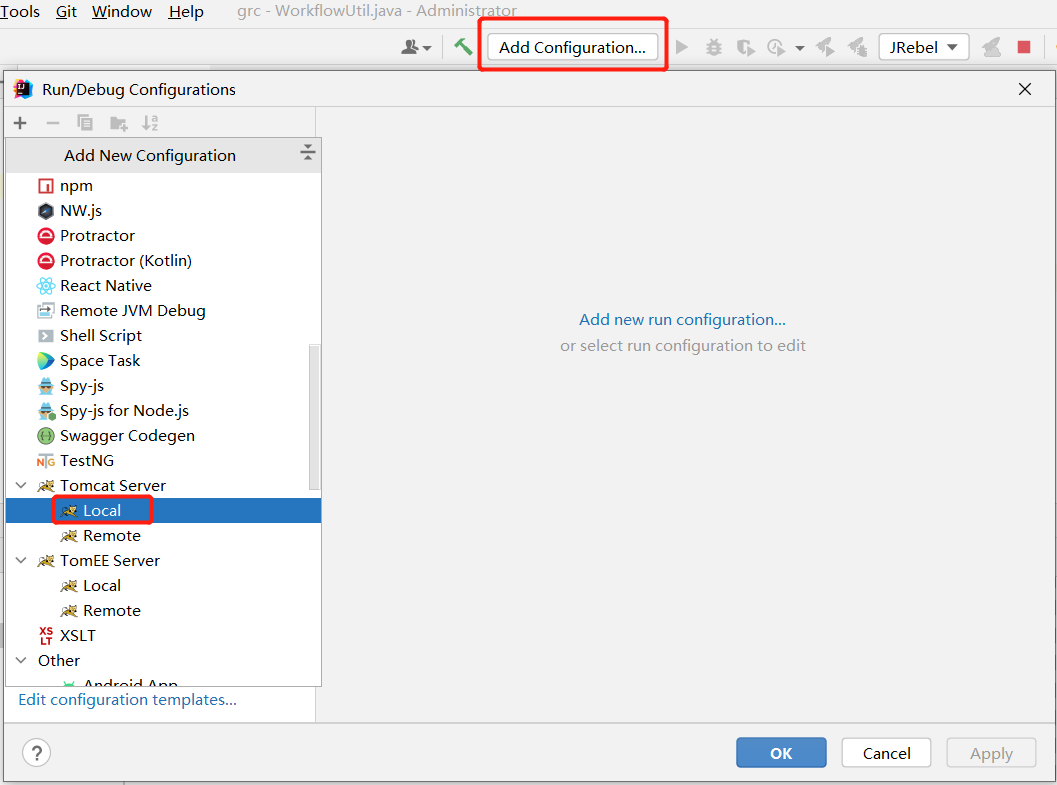1057x785 pixels.
Task: Click the Cancel button
Action: tap(886, 753)
